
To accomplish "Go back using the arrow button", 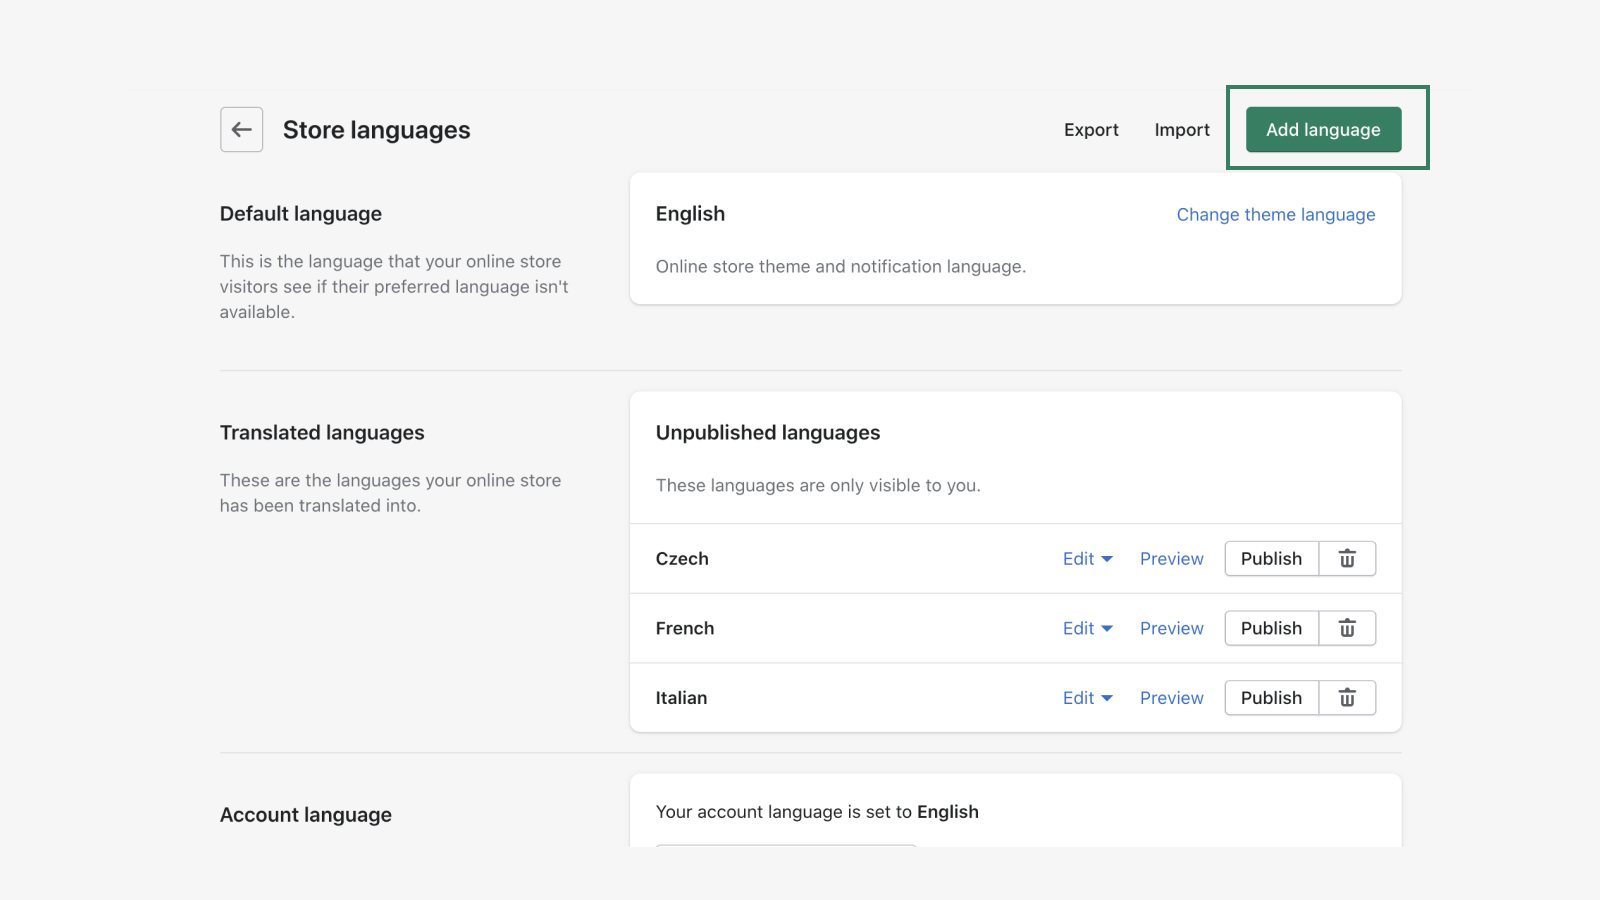I will (x=242, y=130).
